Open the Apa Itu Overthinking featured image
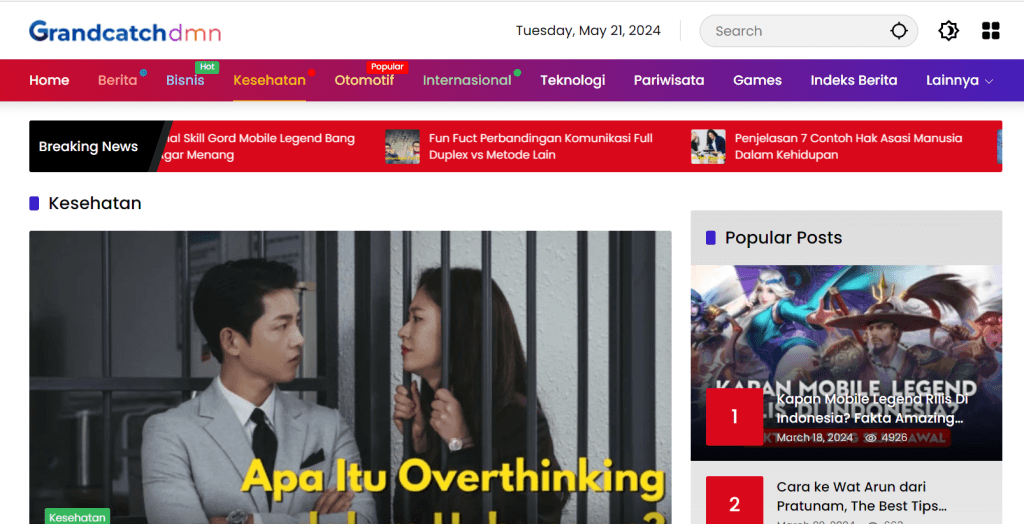Screen dimensions: 1024x524 350,377
